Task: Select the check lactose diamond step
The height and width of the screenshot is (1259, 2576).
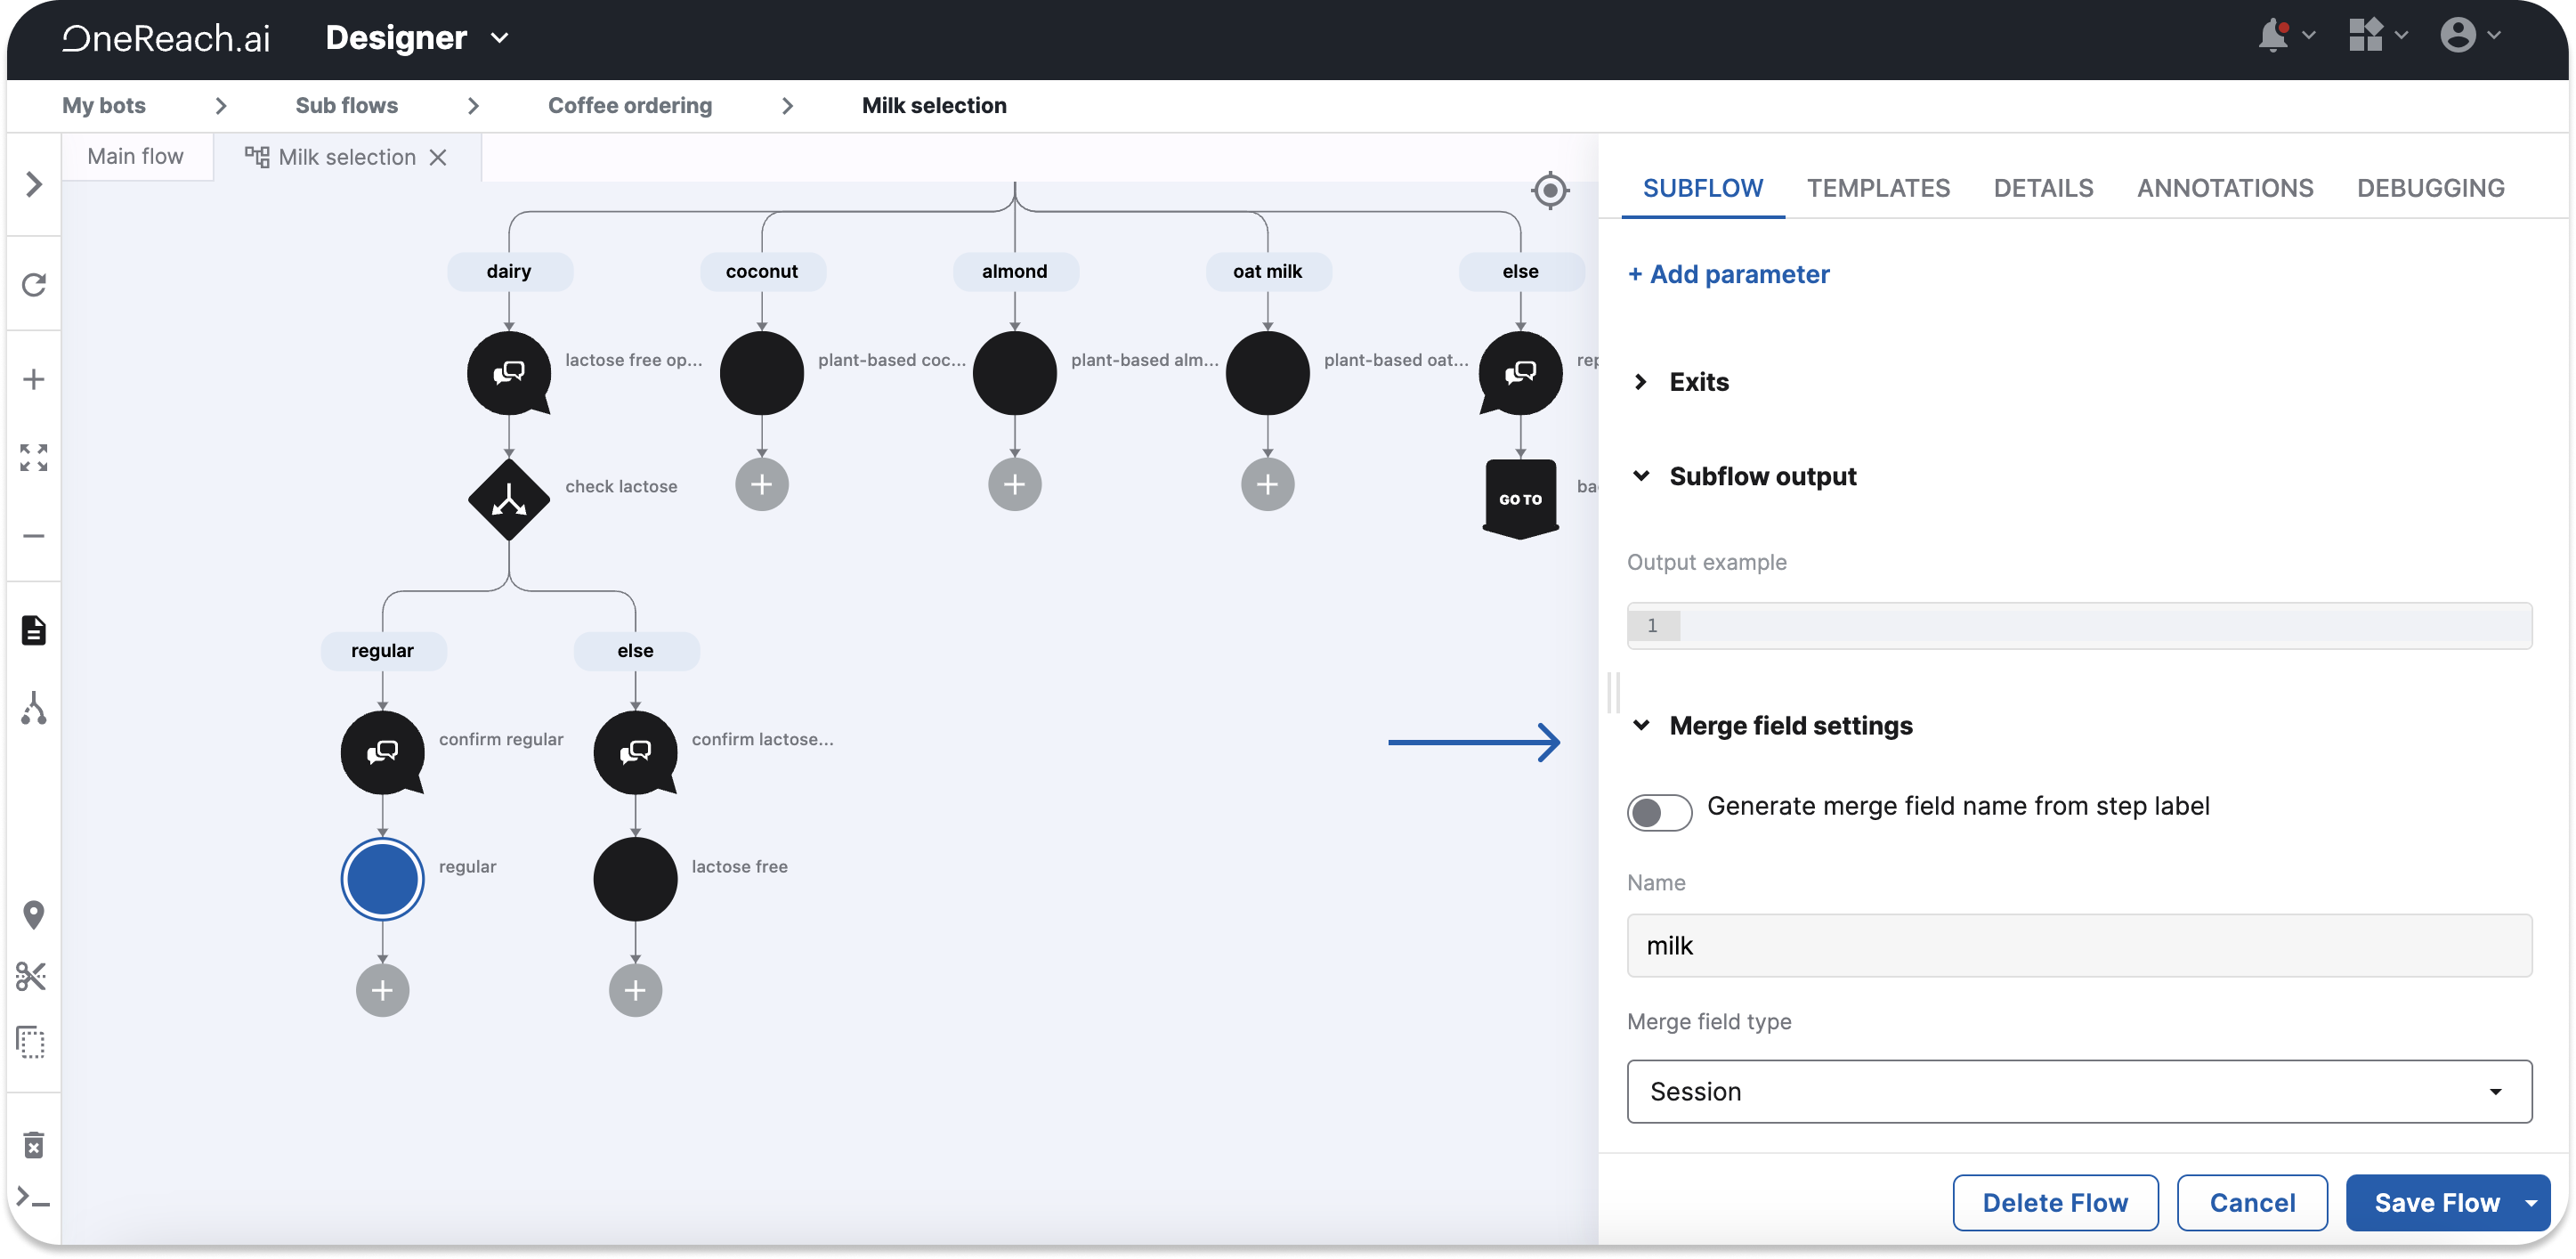Action: click(x=509, y=499)
